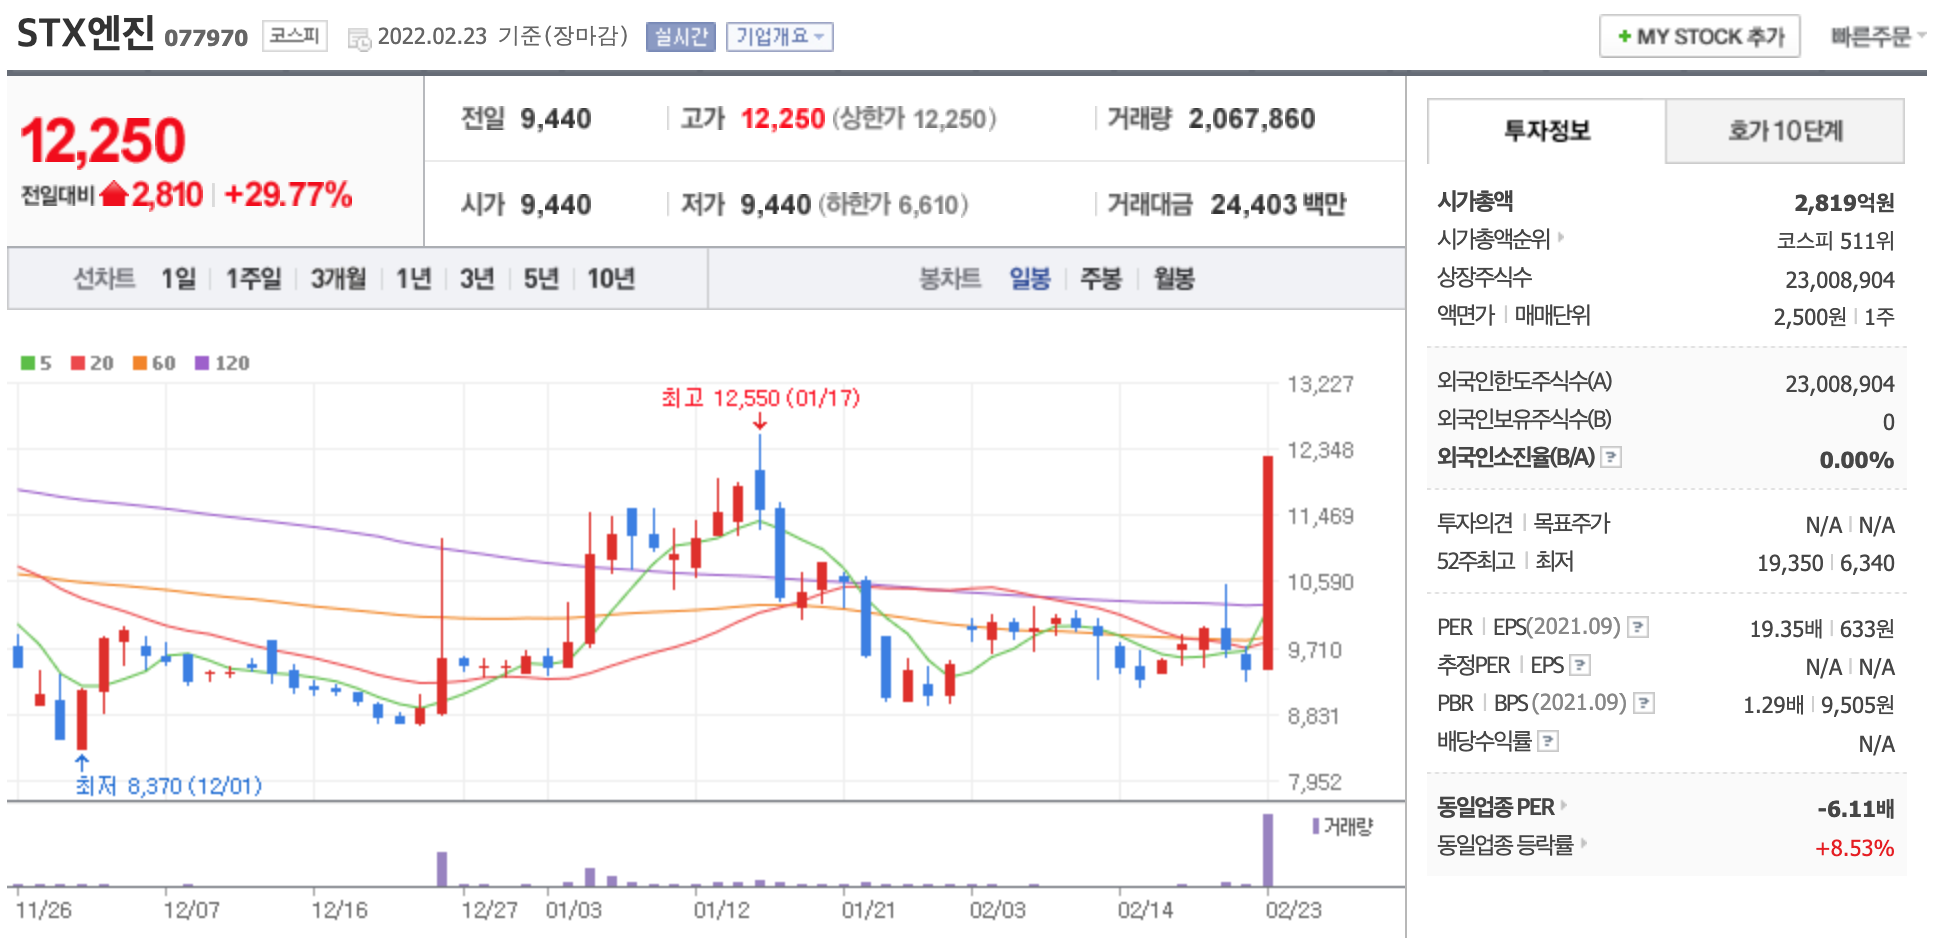Expand the 빠른주문 dropdown

point(1878,37)
